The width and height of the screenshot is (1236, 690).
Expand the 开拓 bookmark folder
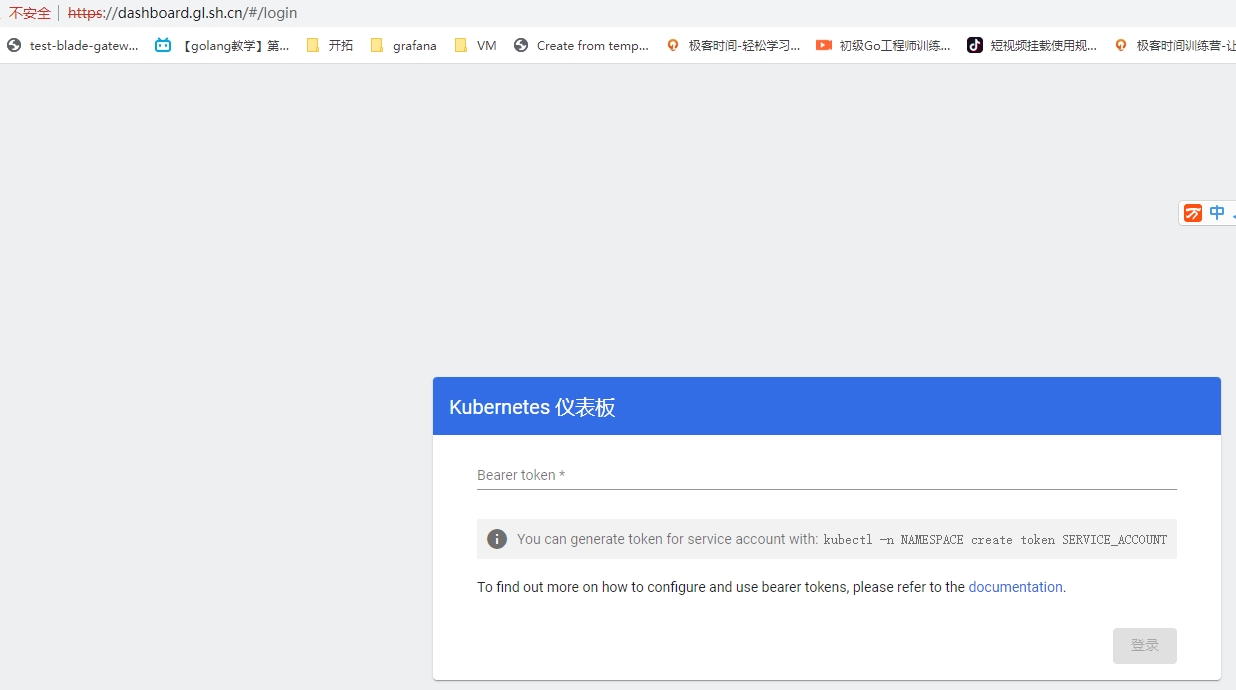click(330, 45)
